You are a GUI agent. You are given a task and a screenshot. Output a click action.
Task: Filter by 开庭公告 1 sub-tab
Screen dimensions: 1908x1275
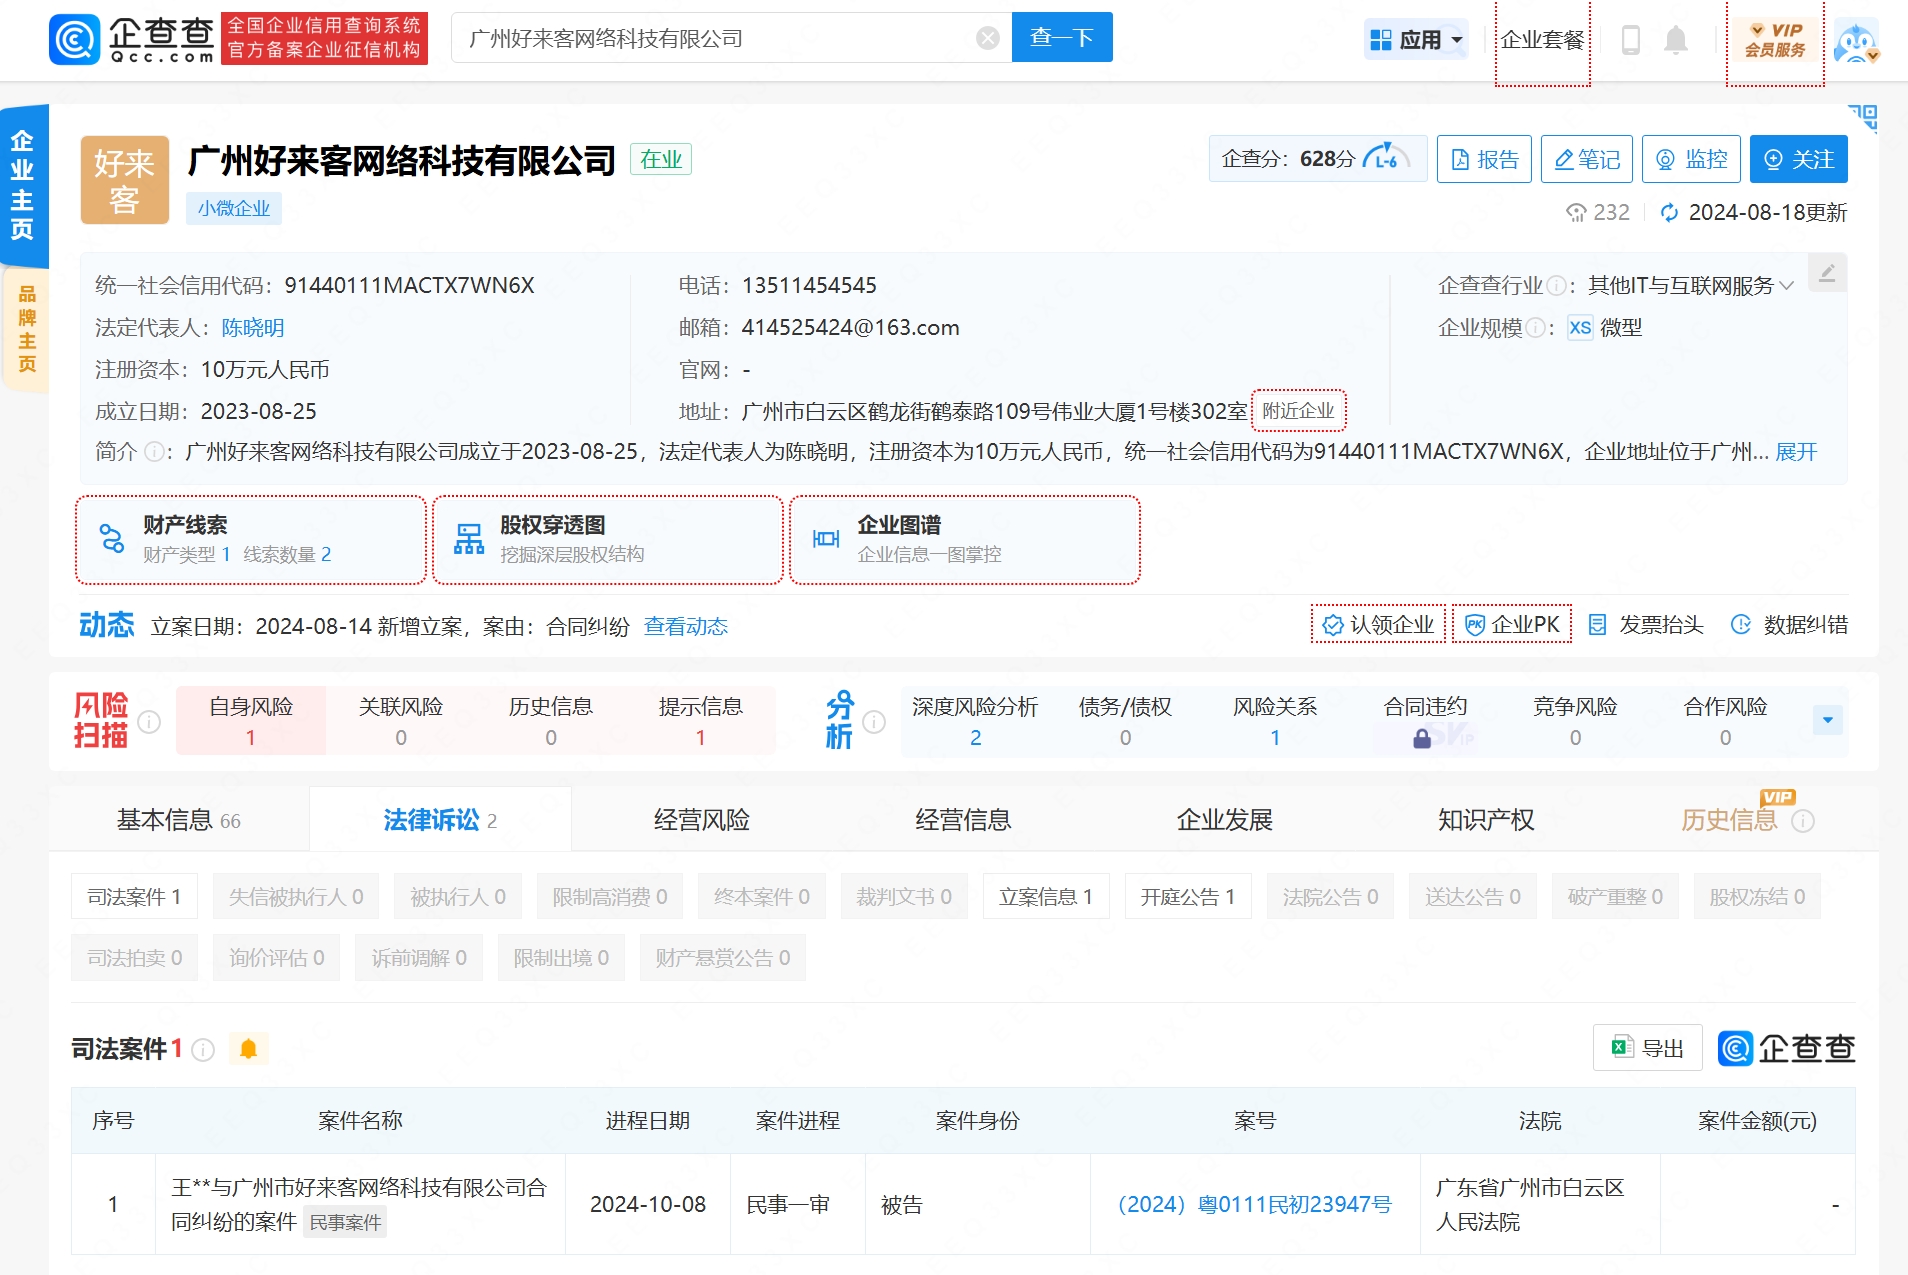1188,897
